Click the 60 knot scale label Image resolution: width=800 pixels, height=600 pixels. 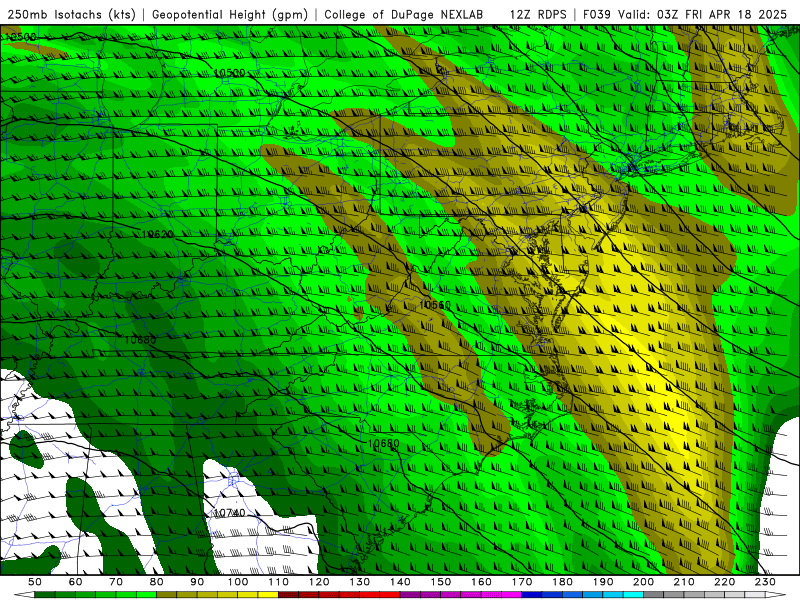[76, 582]
